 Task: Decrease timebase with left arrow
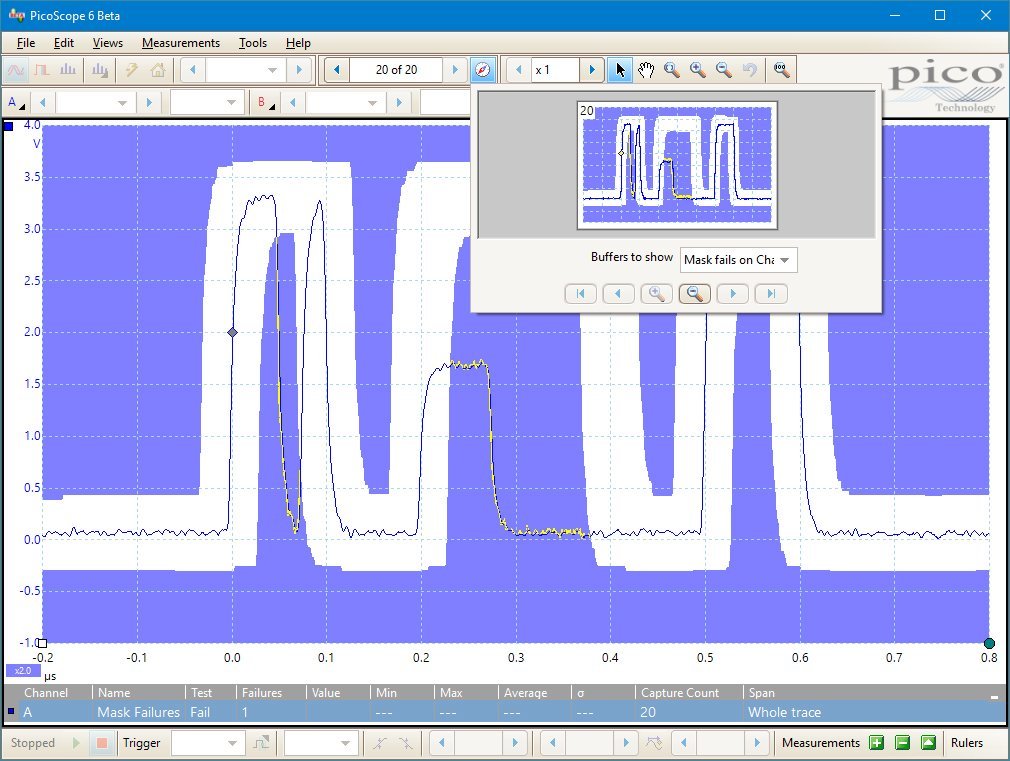193,70
